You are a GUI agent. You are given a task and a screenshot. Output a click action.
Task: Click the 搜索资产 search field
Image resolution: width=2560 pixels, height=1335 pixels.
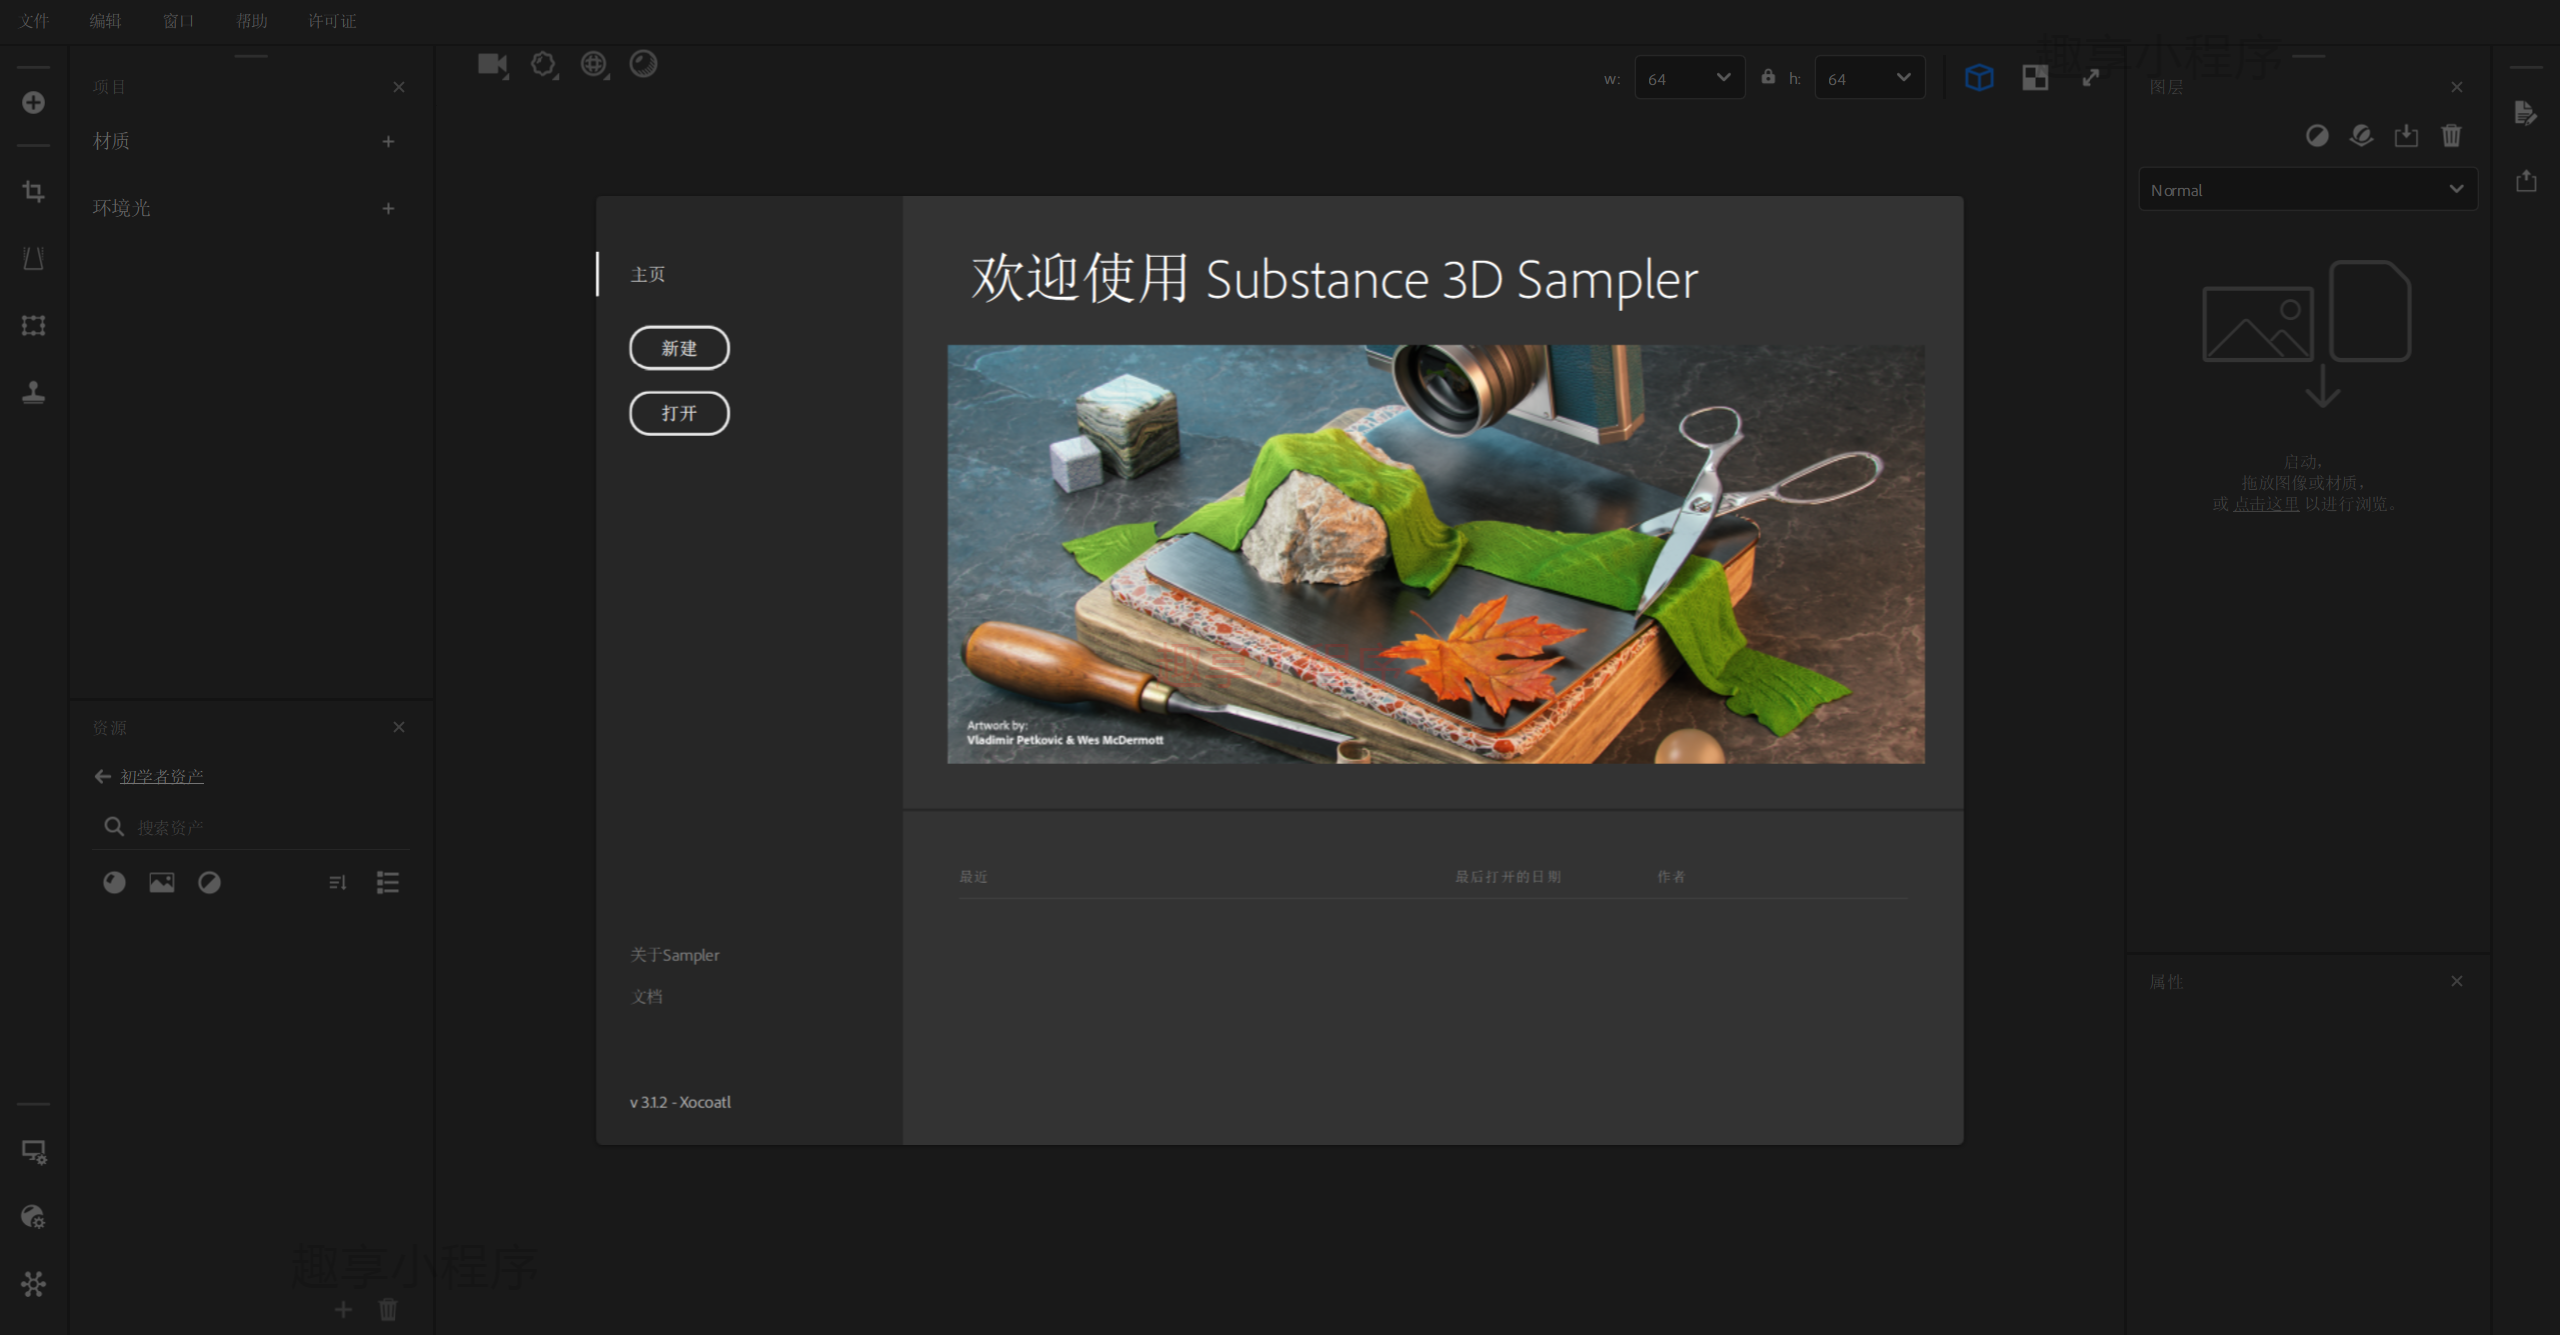[x=250, y=827]
